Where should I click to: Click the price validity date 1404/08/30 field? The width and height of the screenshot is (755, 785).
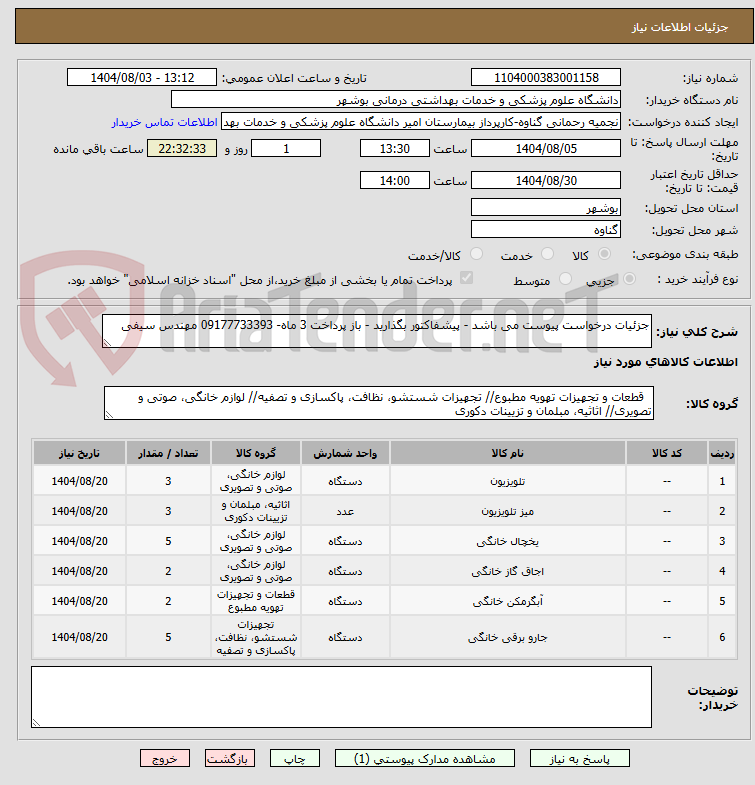(x=546, y=181)
